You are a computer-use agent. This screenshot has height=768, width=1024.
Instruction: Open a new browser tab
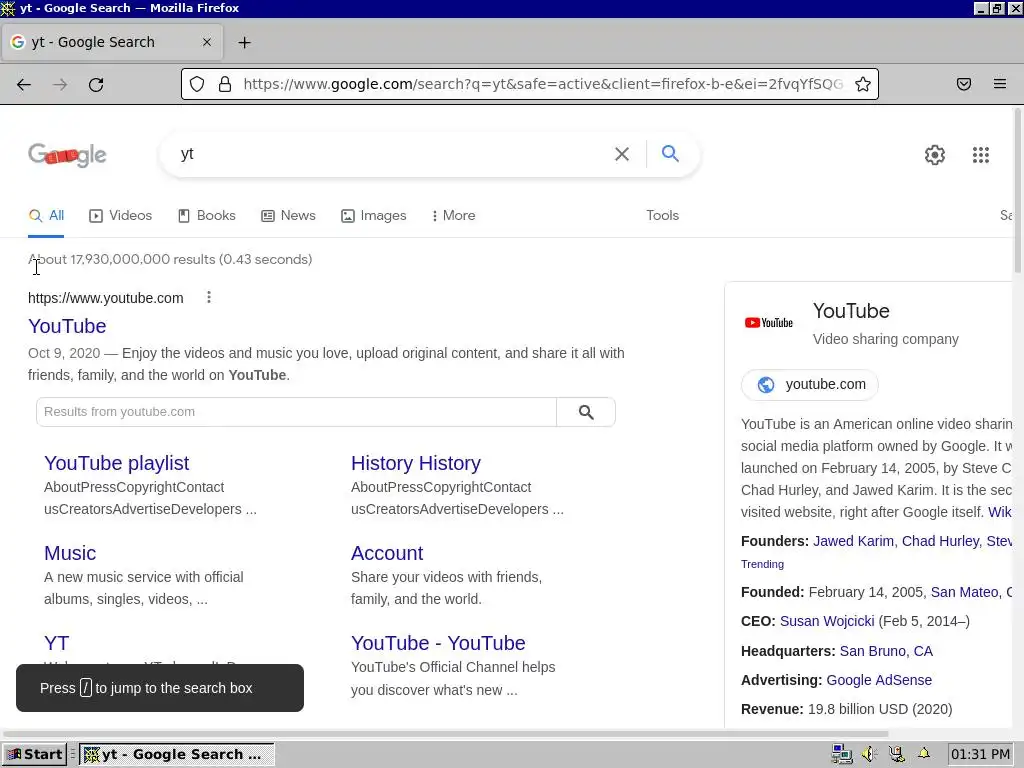(244, 42)
